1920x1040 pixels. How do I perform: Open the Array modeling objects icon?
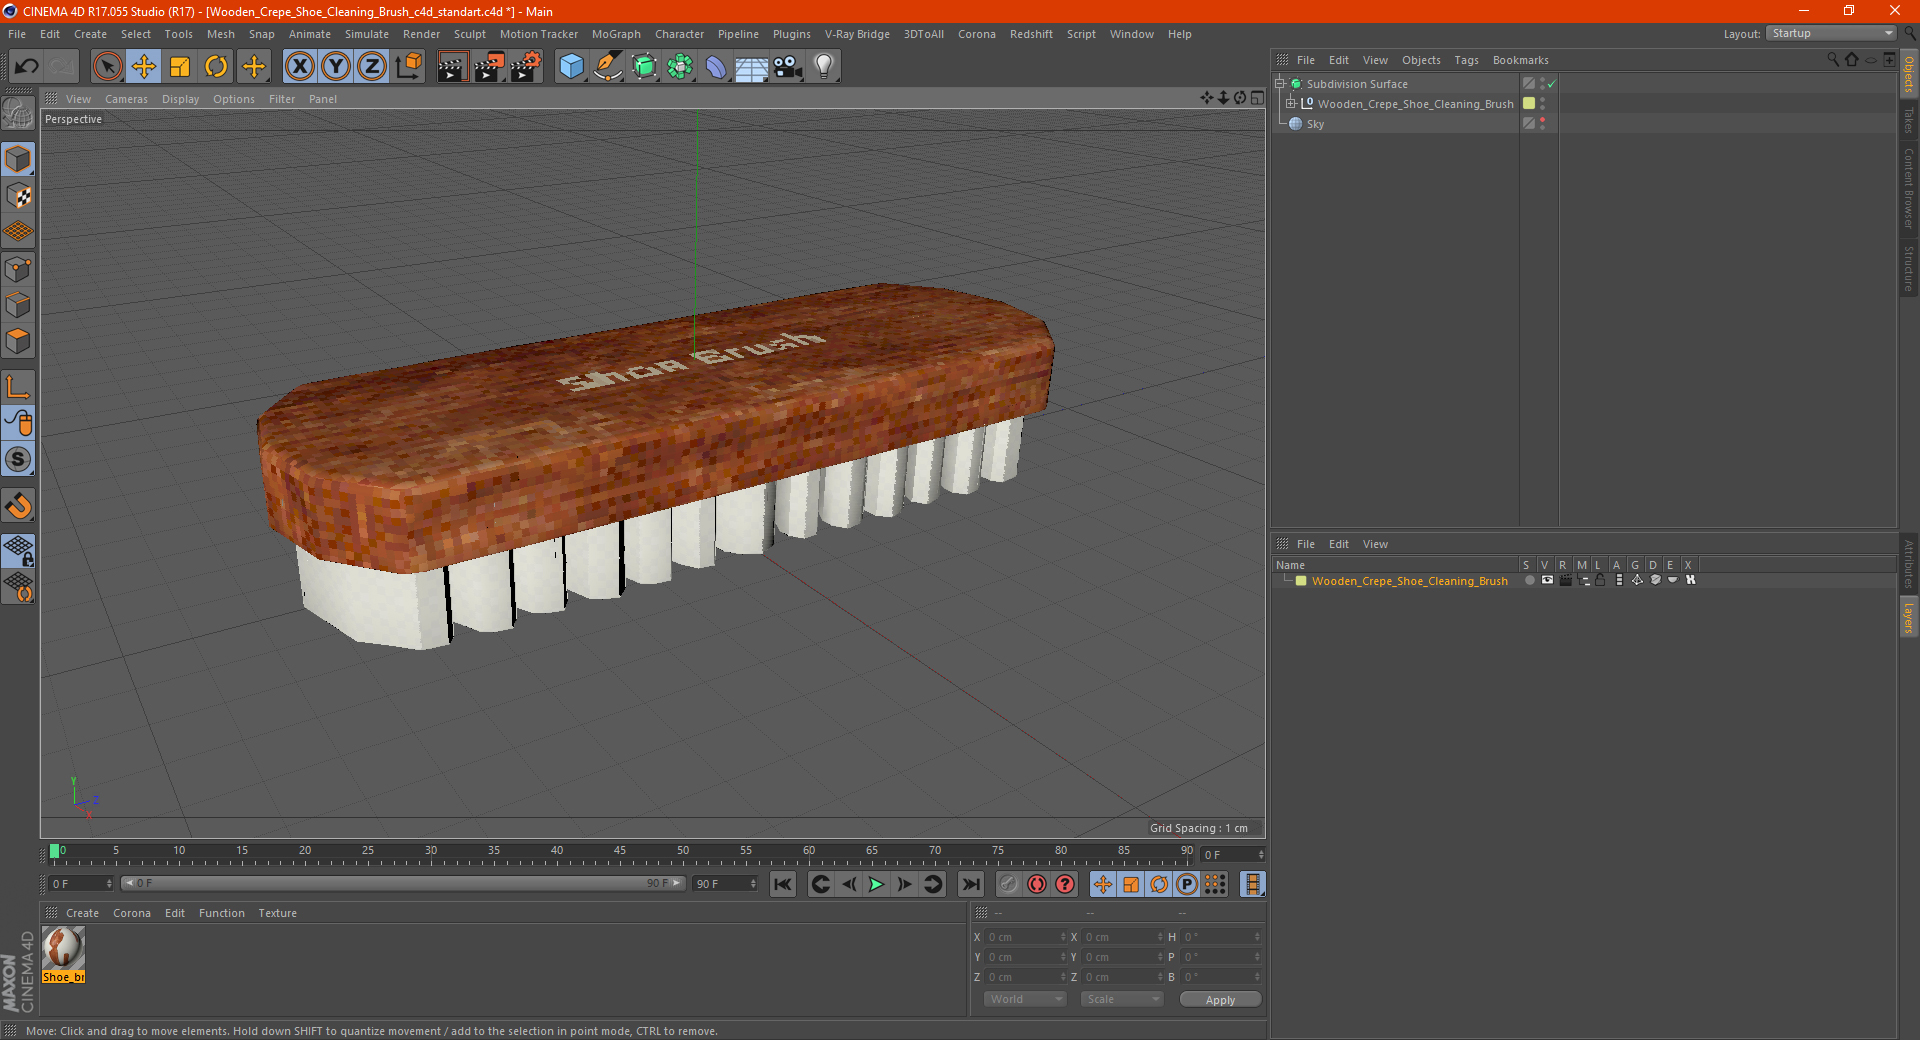tap(680, 67)
